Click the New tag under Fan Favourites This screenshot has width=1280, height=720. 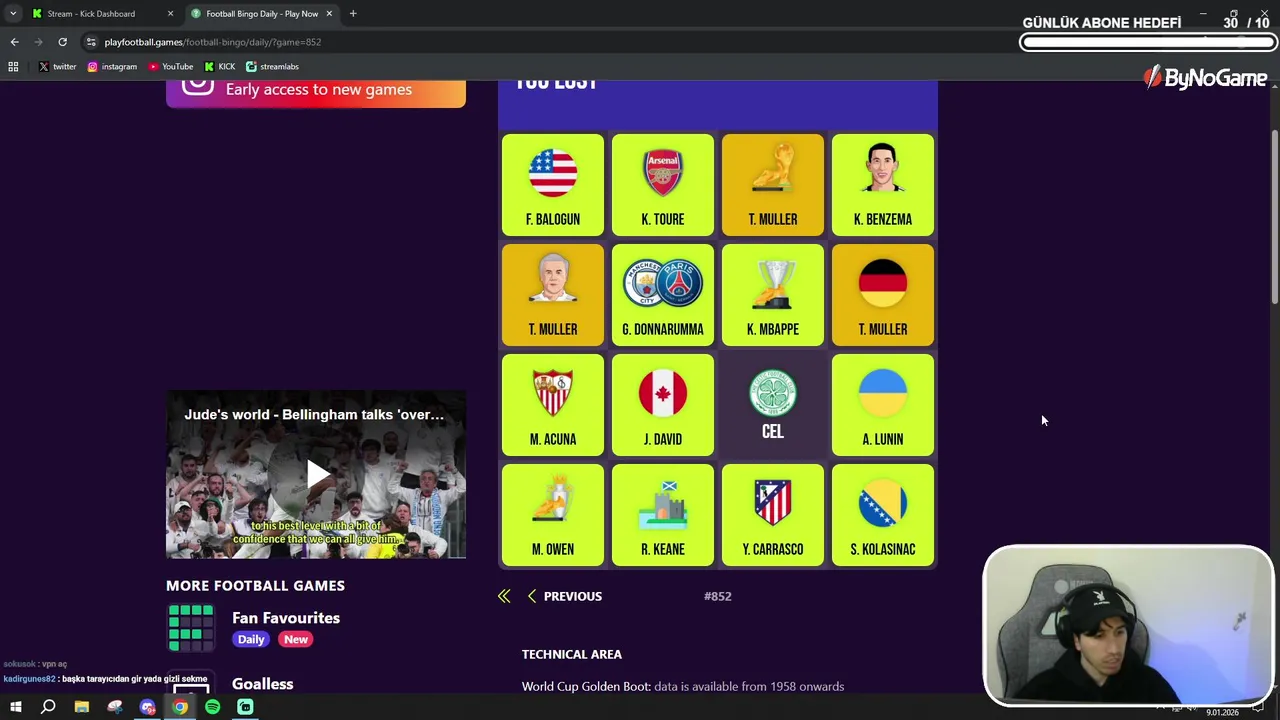[x=296, y=639]
